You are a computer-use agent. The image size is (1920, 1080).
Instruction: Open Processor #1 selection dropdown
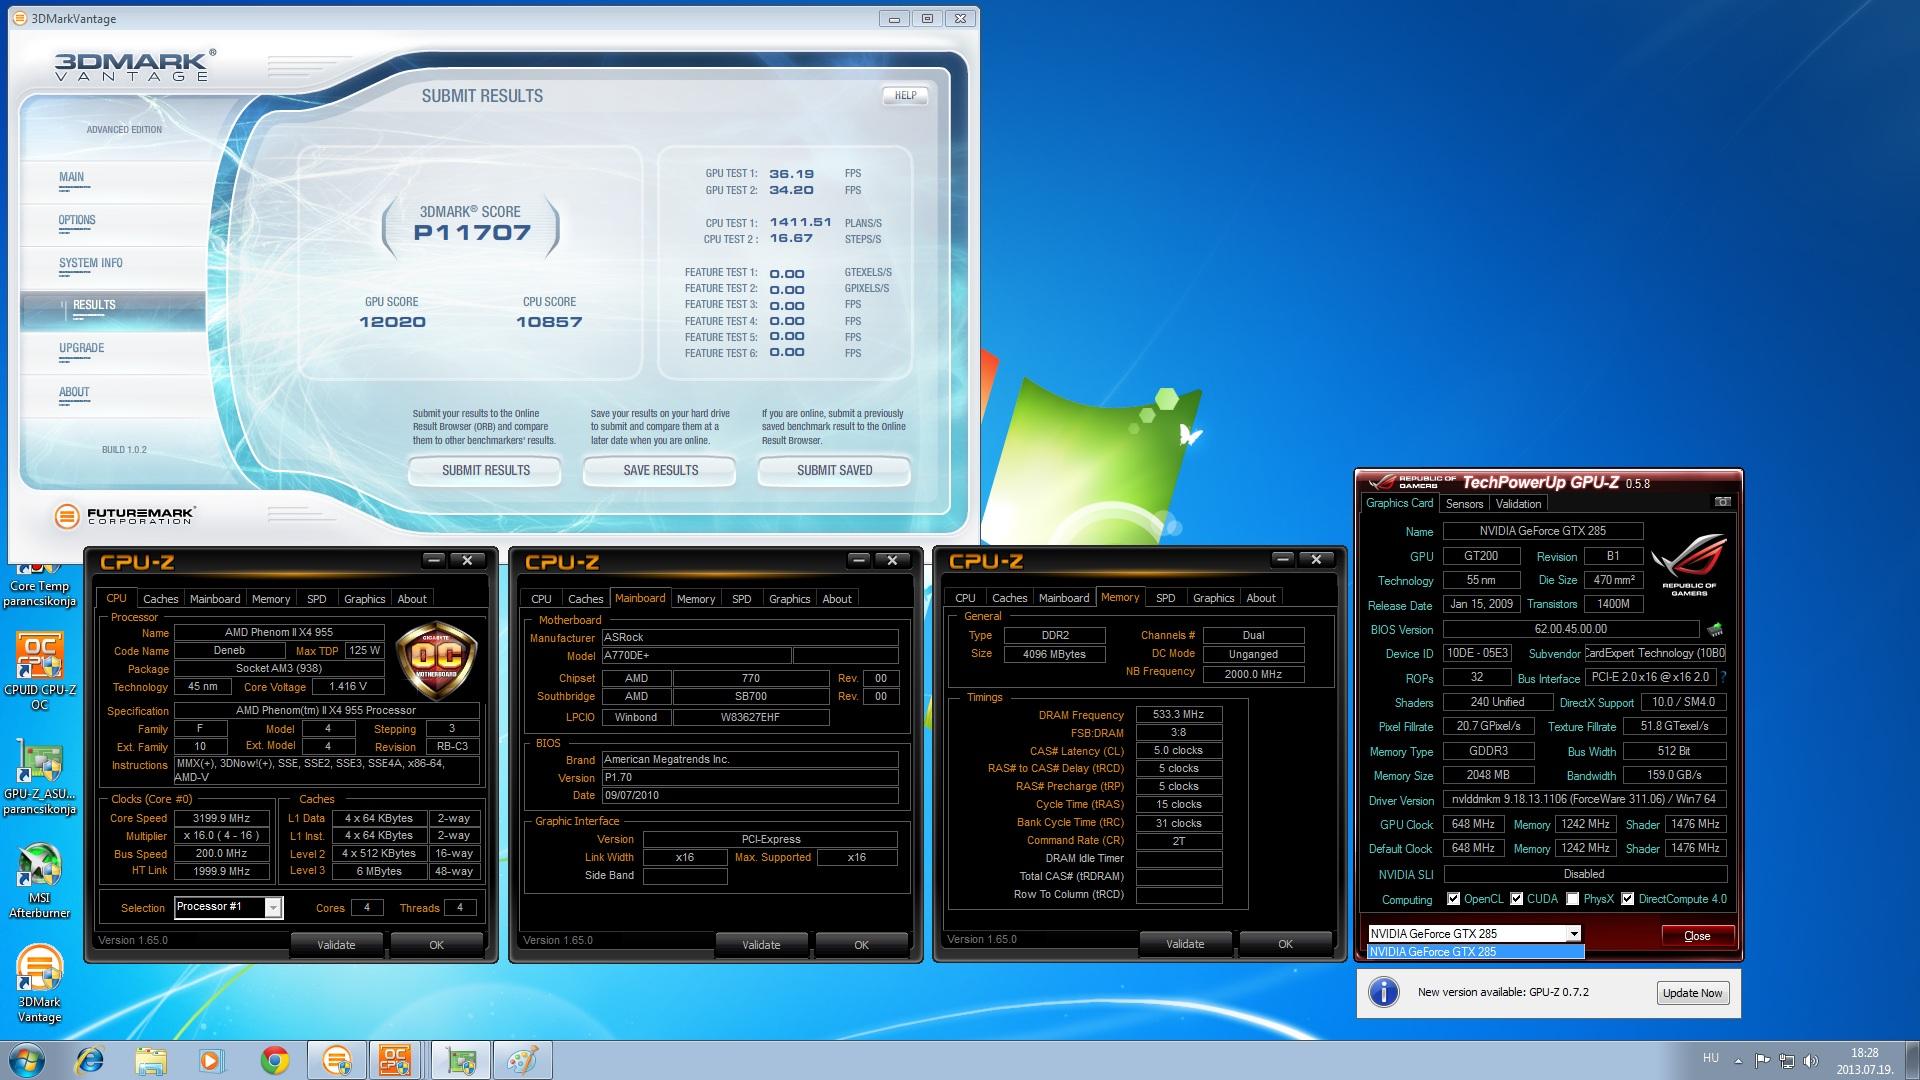229,907
